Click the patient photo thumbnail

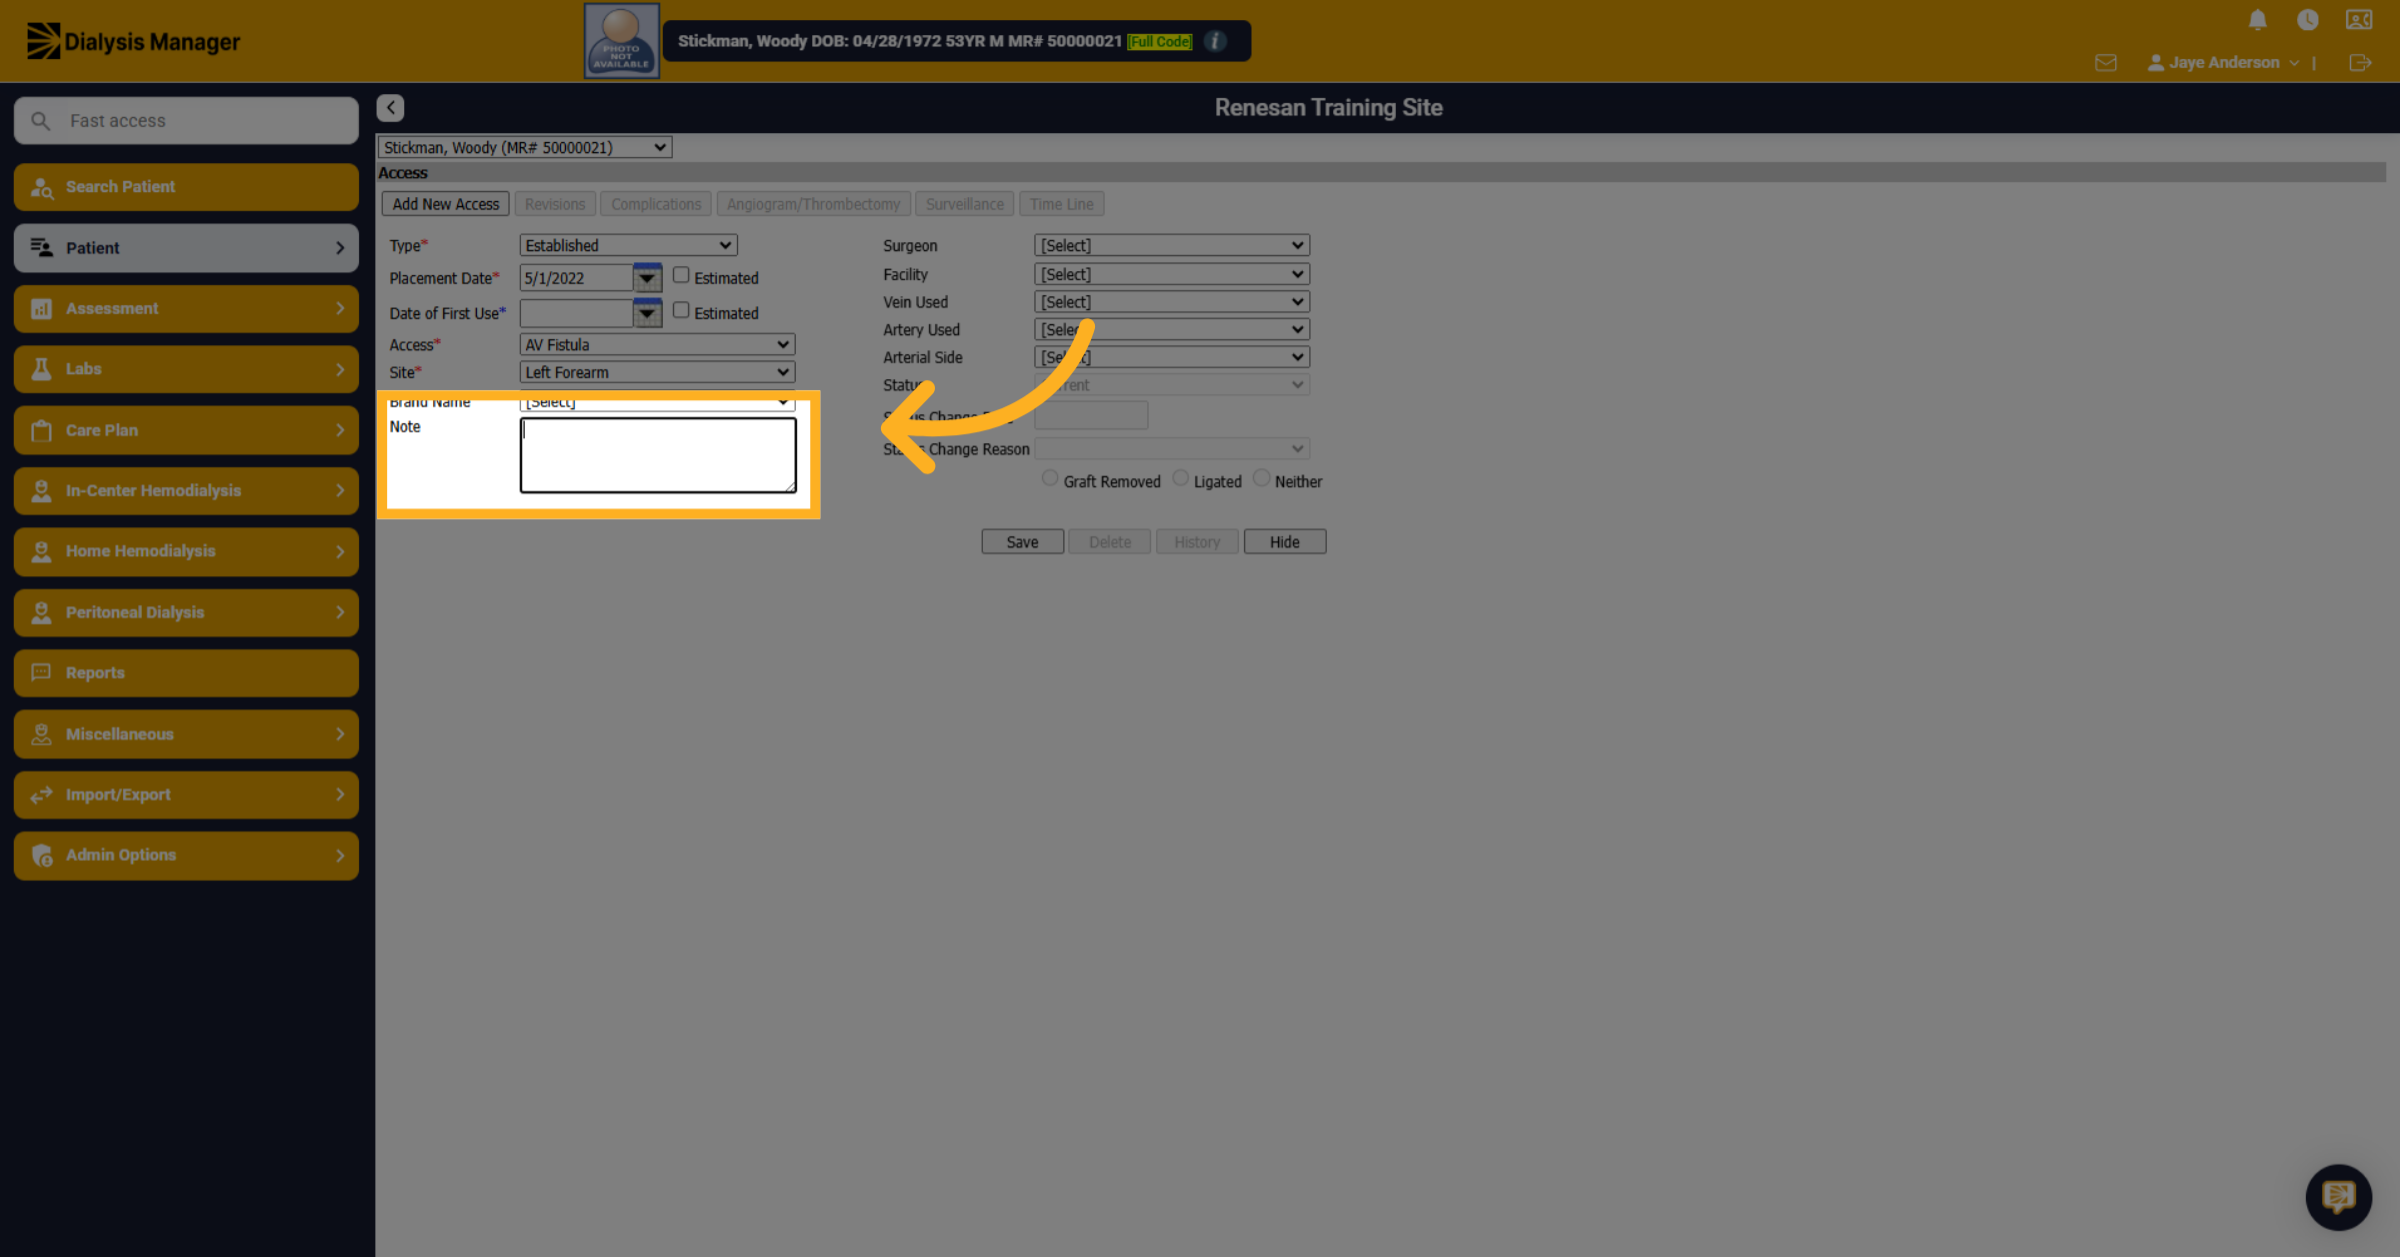[621, 41]
